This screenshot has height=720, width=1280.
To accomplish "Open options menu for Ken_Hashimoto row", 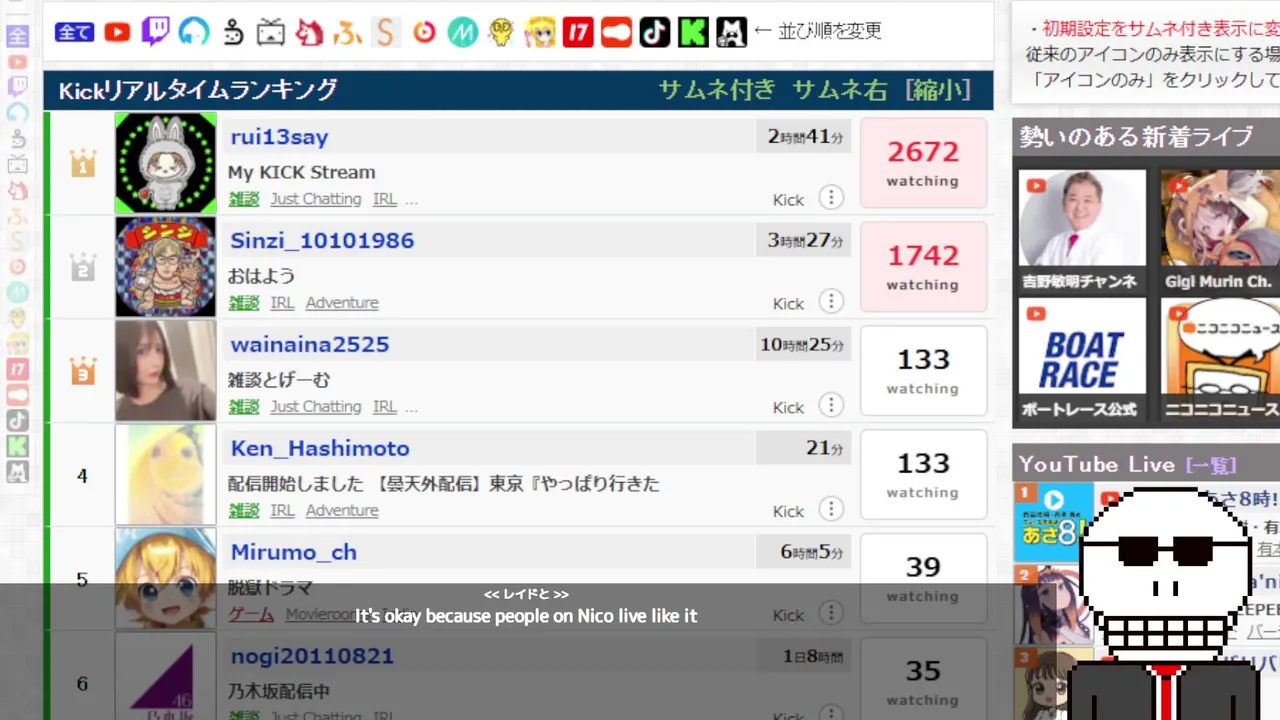I will [x=831, y=509].
